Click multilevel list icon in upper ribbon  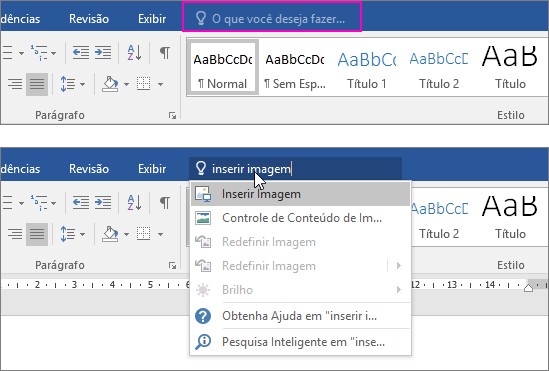click(x=43, y=53)
